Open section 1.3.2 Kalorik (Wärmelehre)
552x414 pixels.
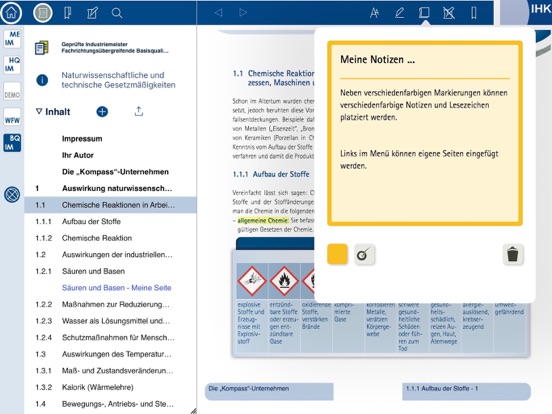pyautogui.click(x=111, y=387)
